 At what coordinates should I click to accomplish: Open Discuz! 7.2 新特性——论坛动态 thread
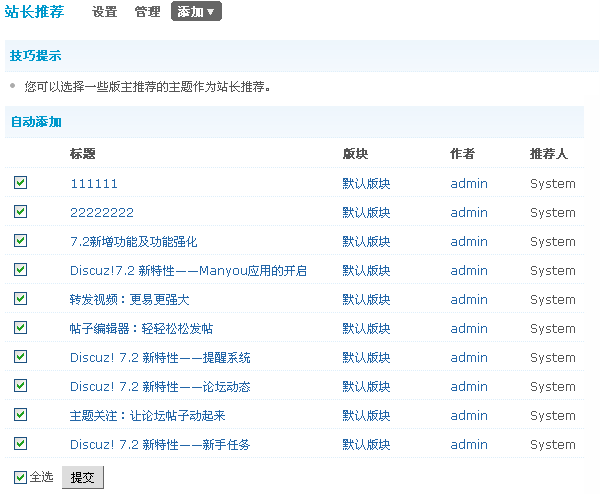[160, 387]
